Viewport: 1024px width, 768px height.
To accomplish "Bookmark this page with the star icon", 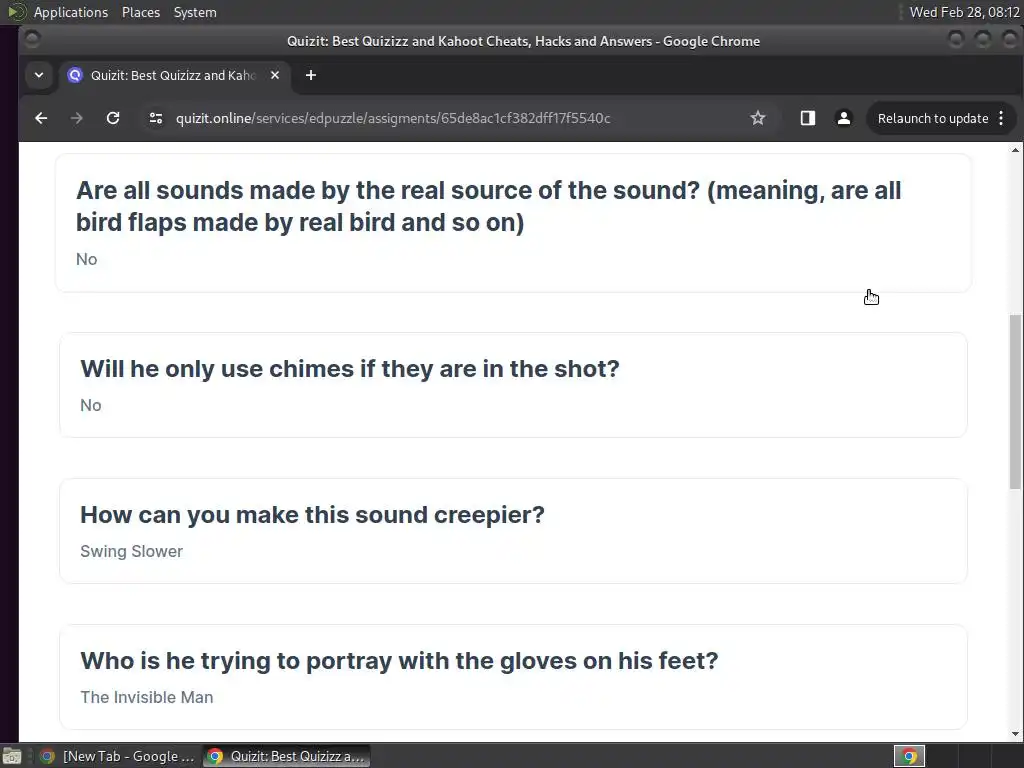I will pos(758,118).
